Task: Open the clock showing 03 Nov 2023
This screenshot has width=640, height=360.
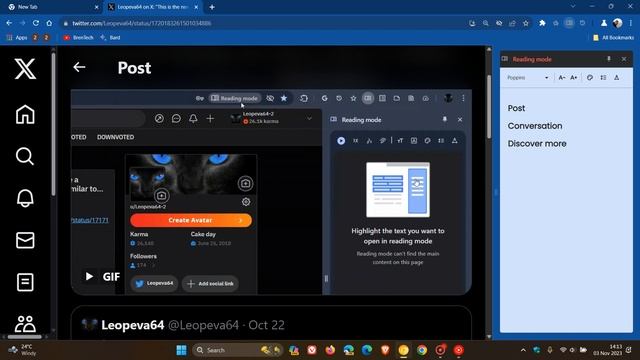Action: click(x=608, y=350)
